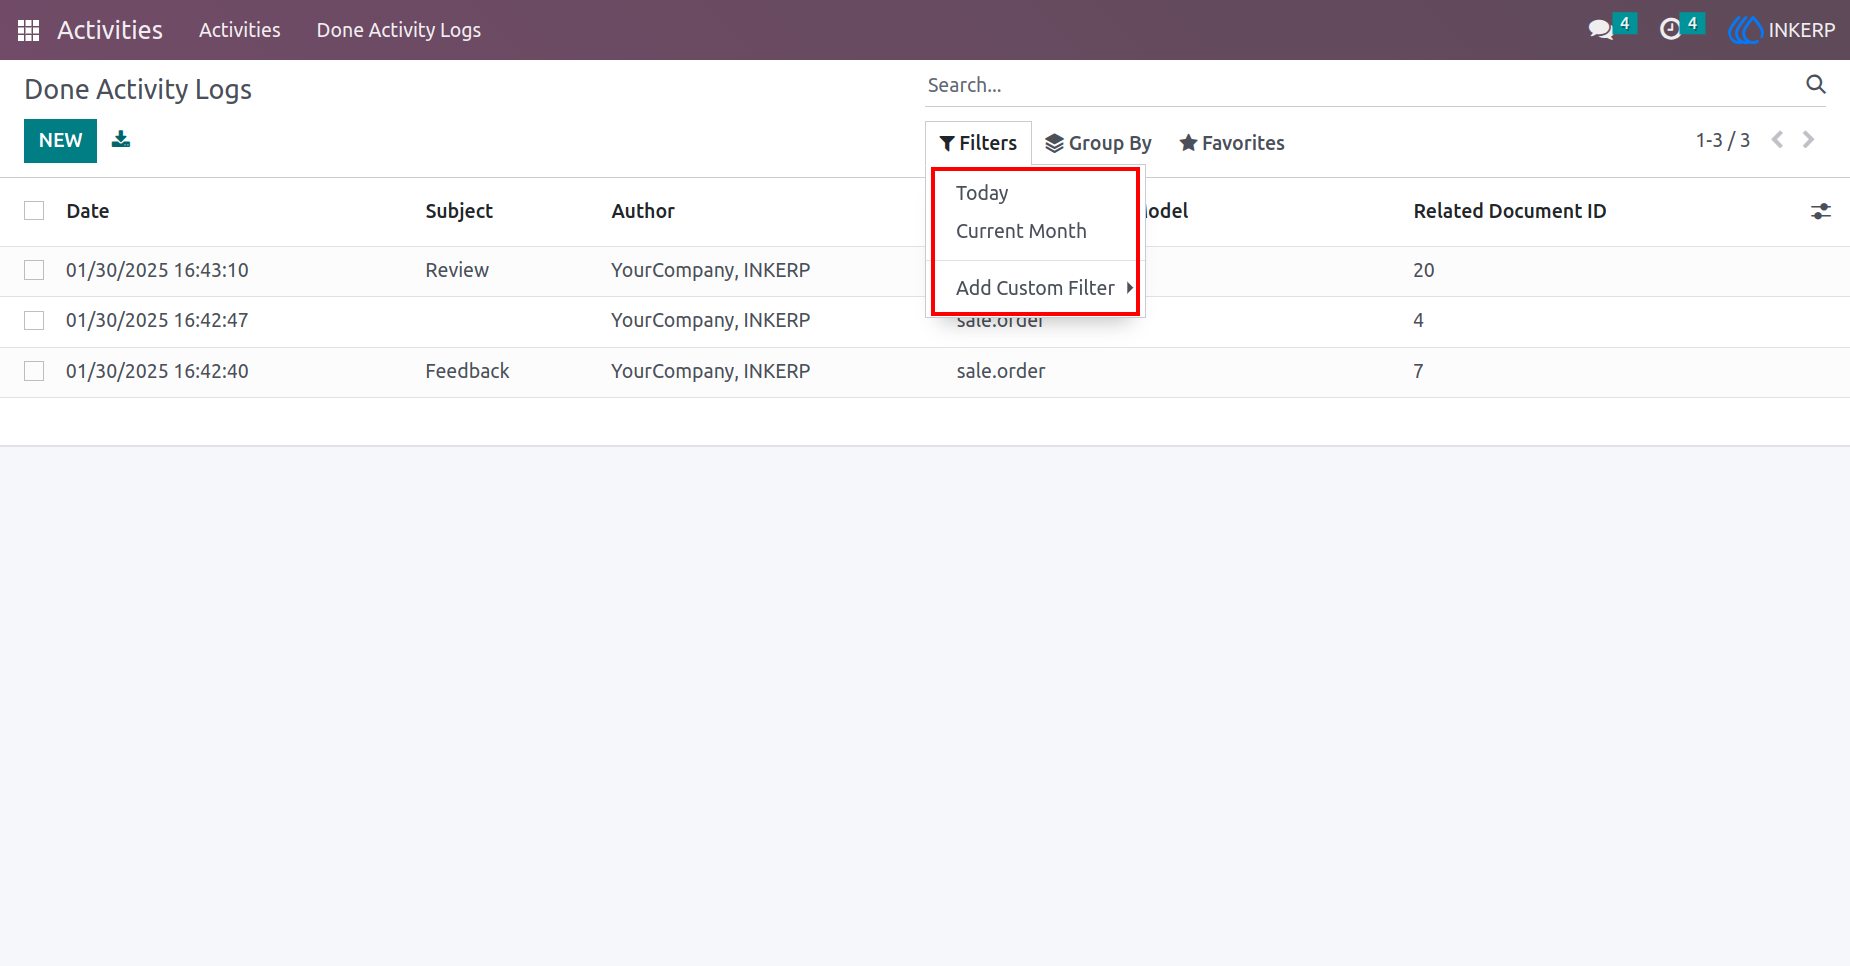
Task: Click the sale.order cell in Feedback row
Action: 1001,371
